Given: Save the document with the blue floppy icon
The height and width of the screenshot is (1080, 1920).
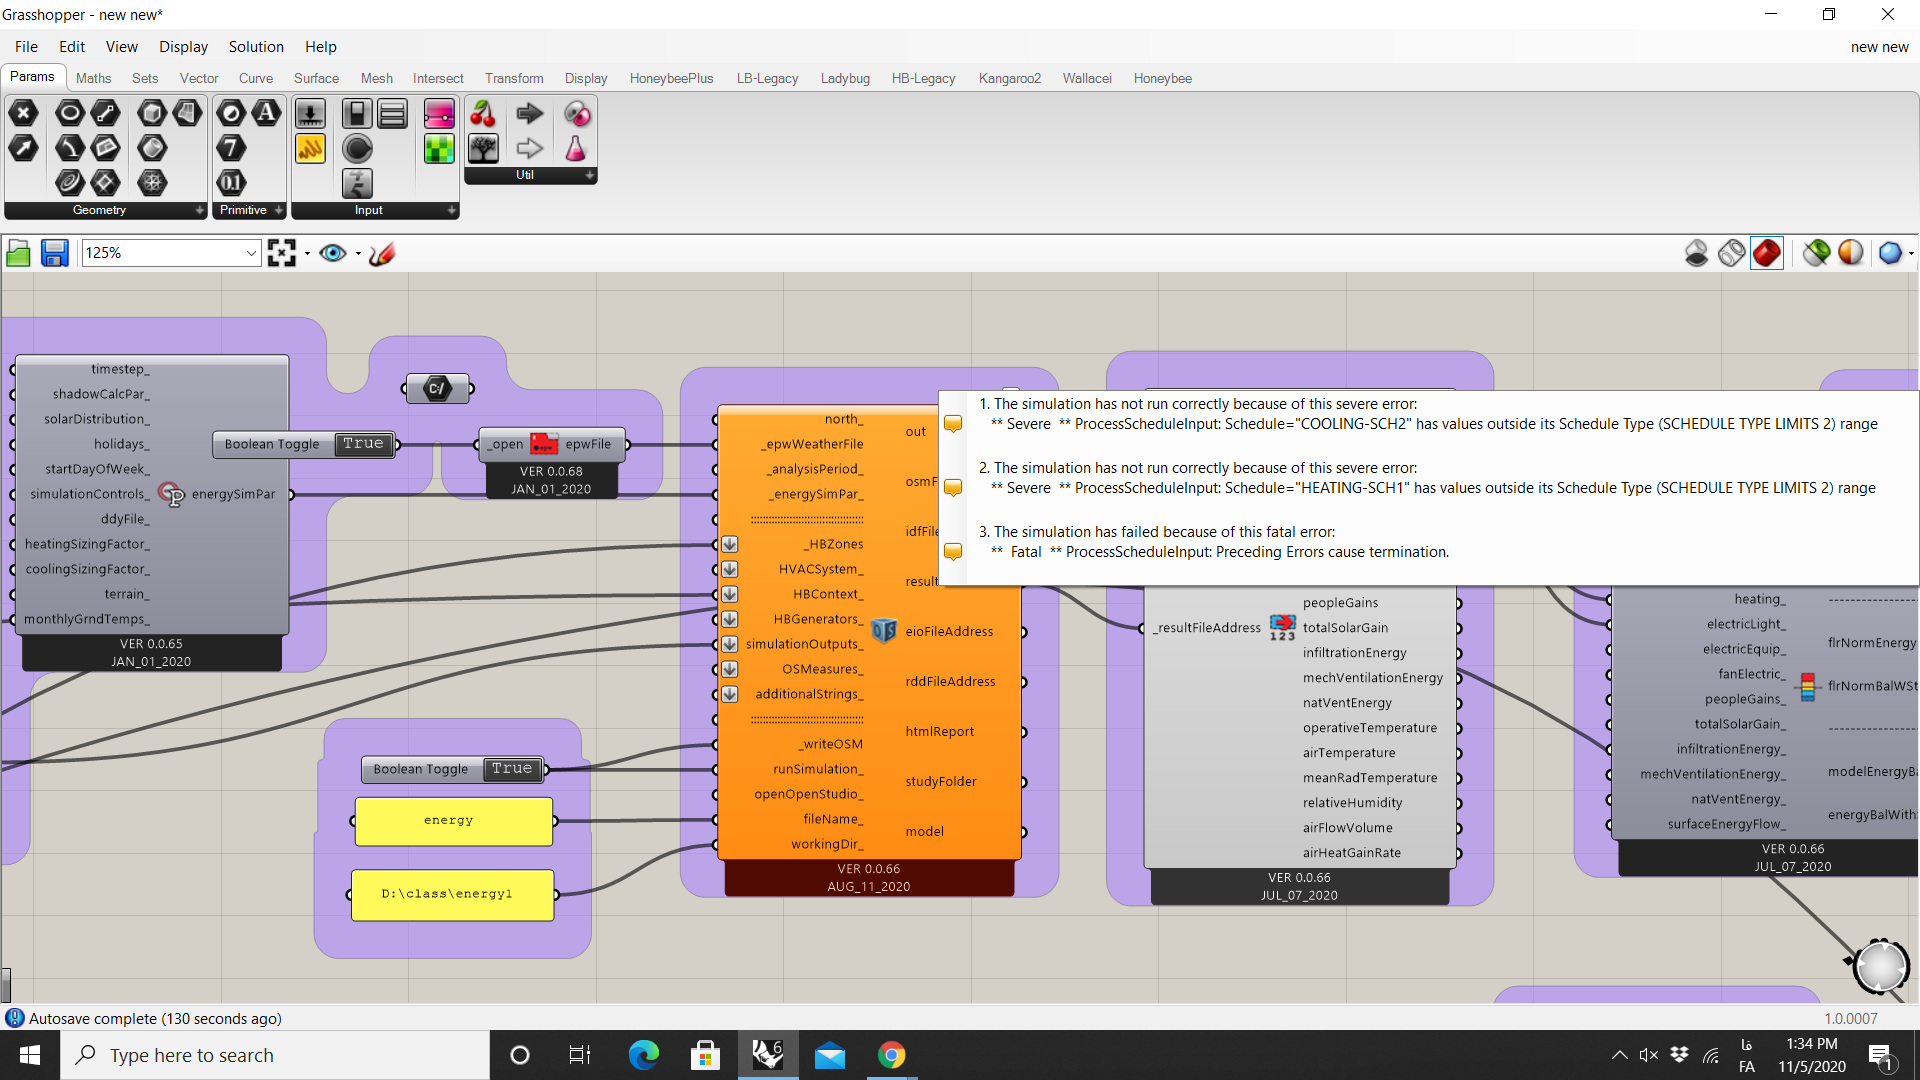Looking at the screenshot, I should [x=54, y=253].
